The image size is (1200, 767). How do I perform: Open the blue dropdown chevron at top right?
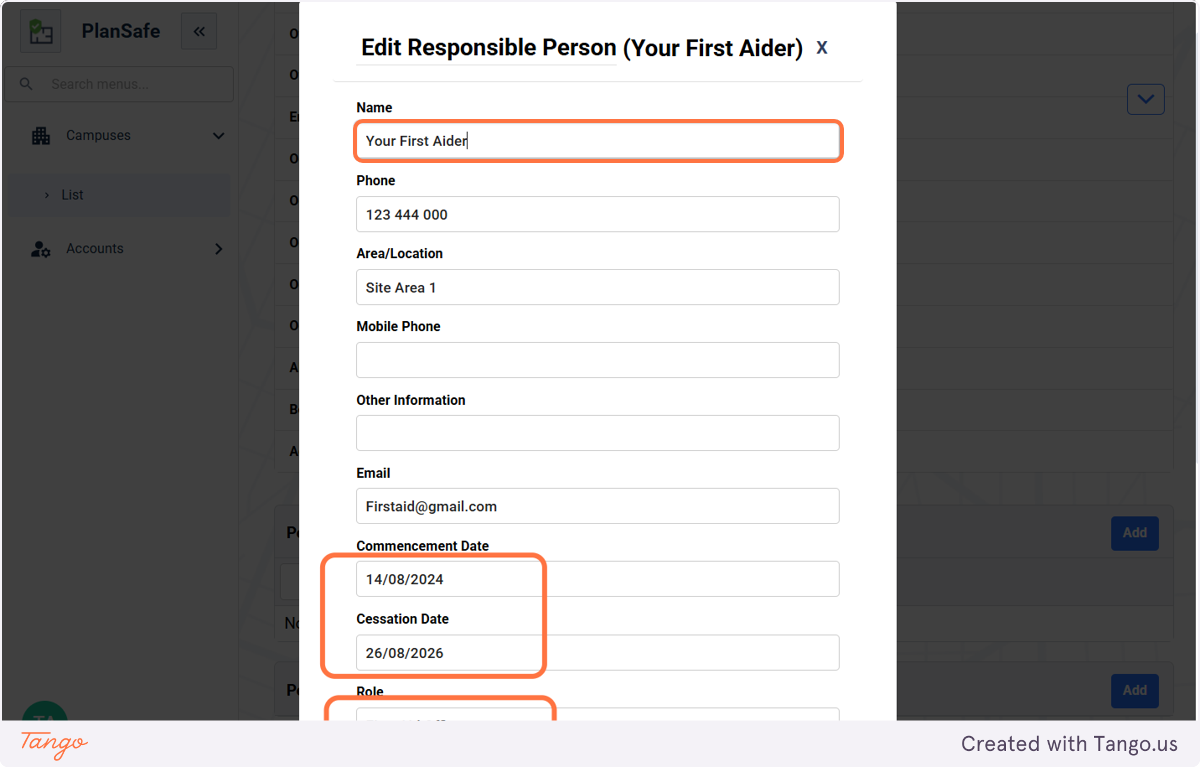pos(1146,99)
